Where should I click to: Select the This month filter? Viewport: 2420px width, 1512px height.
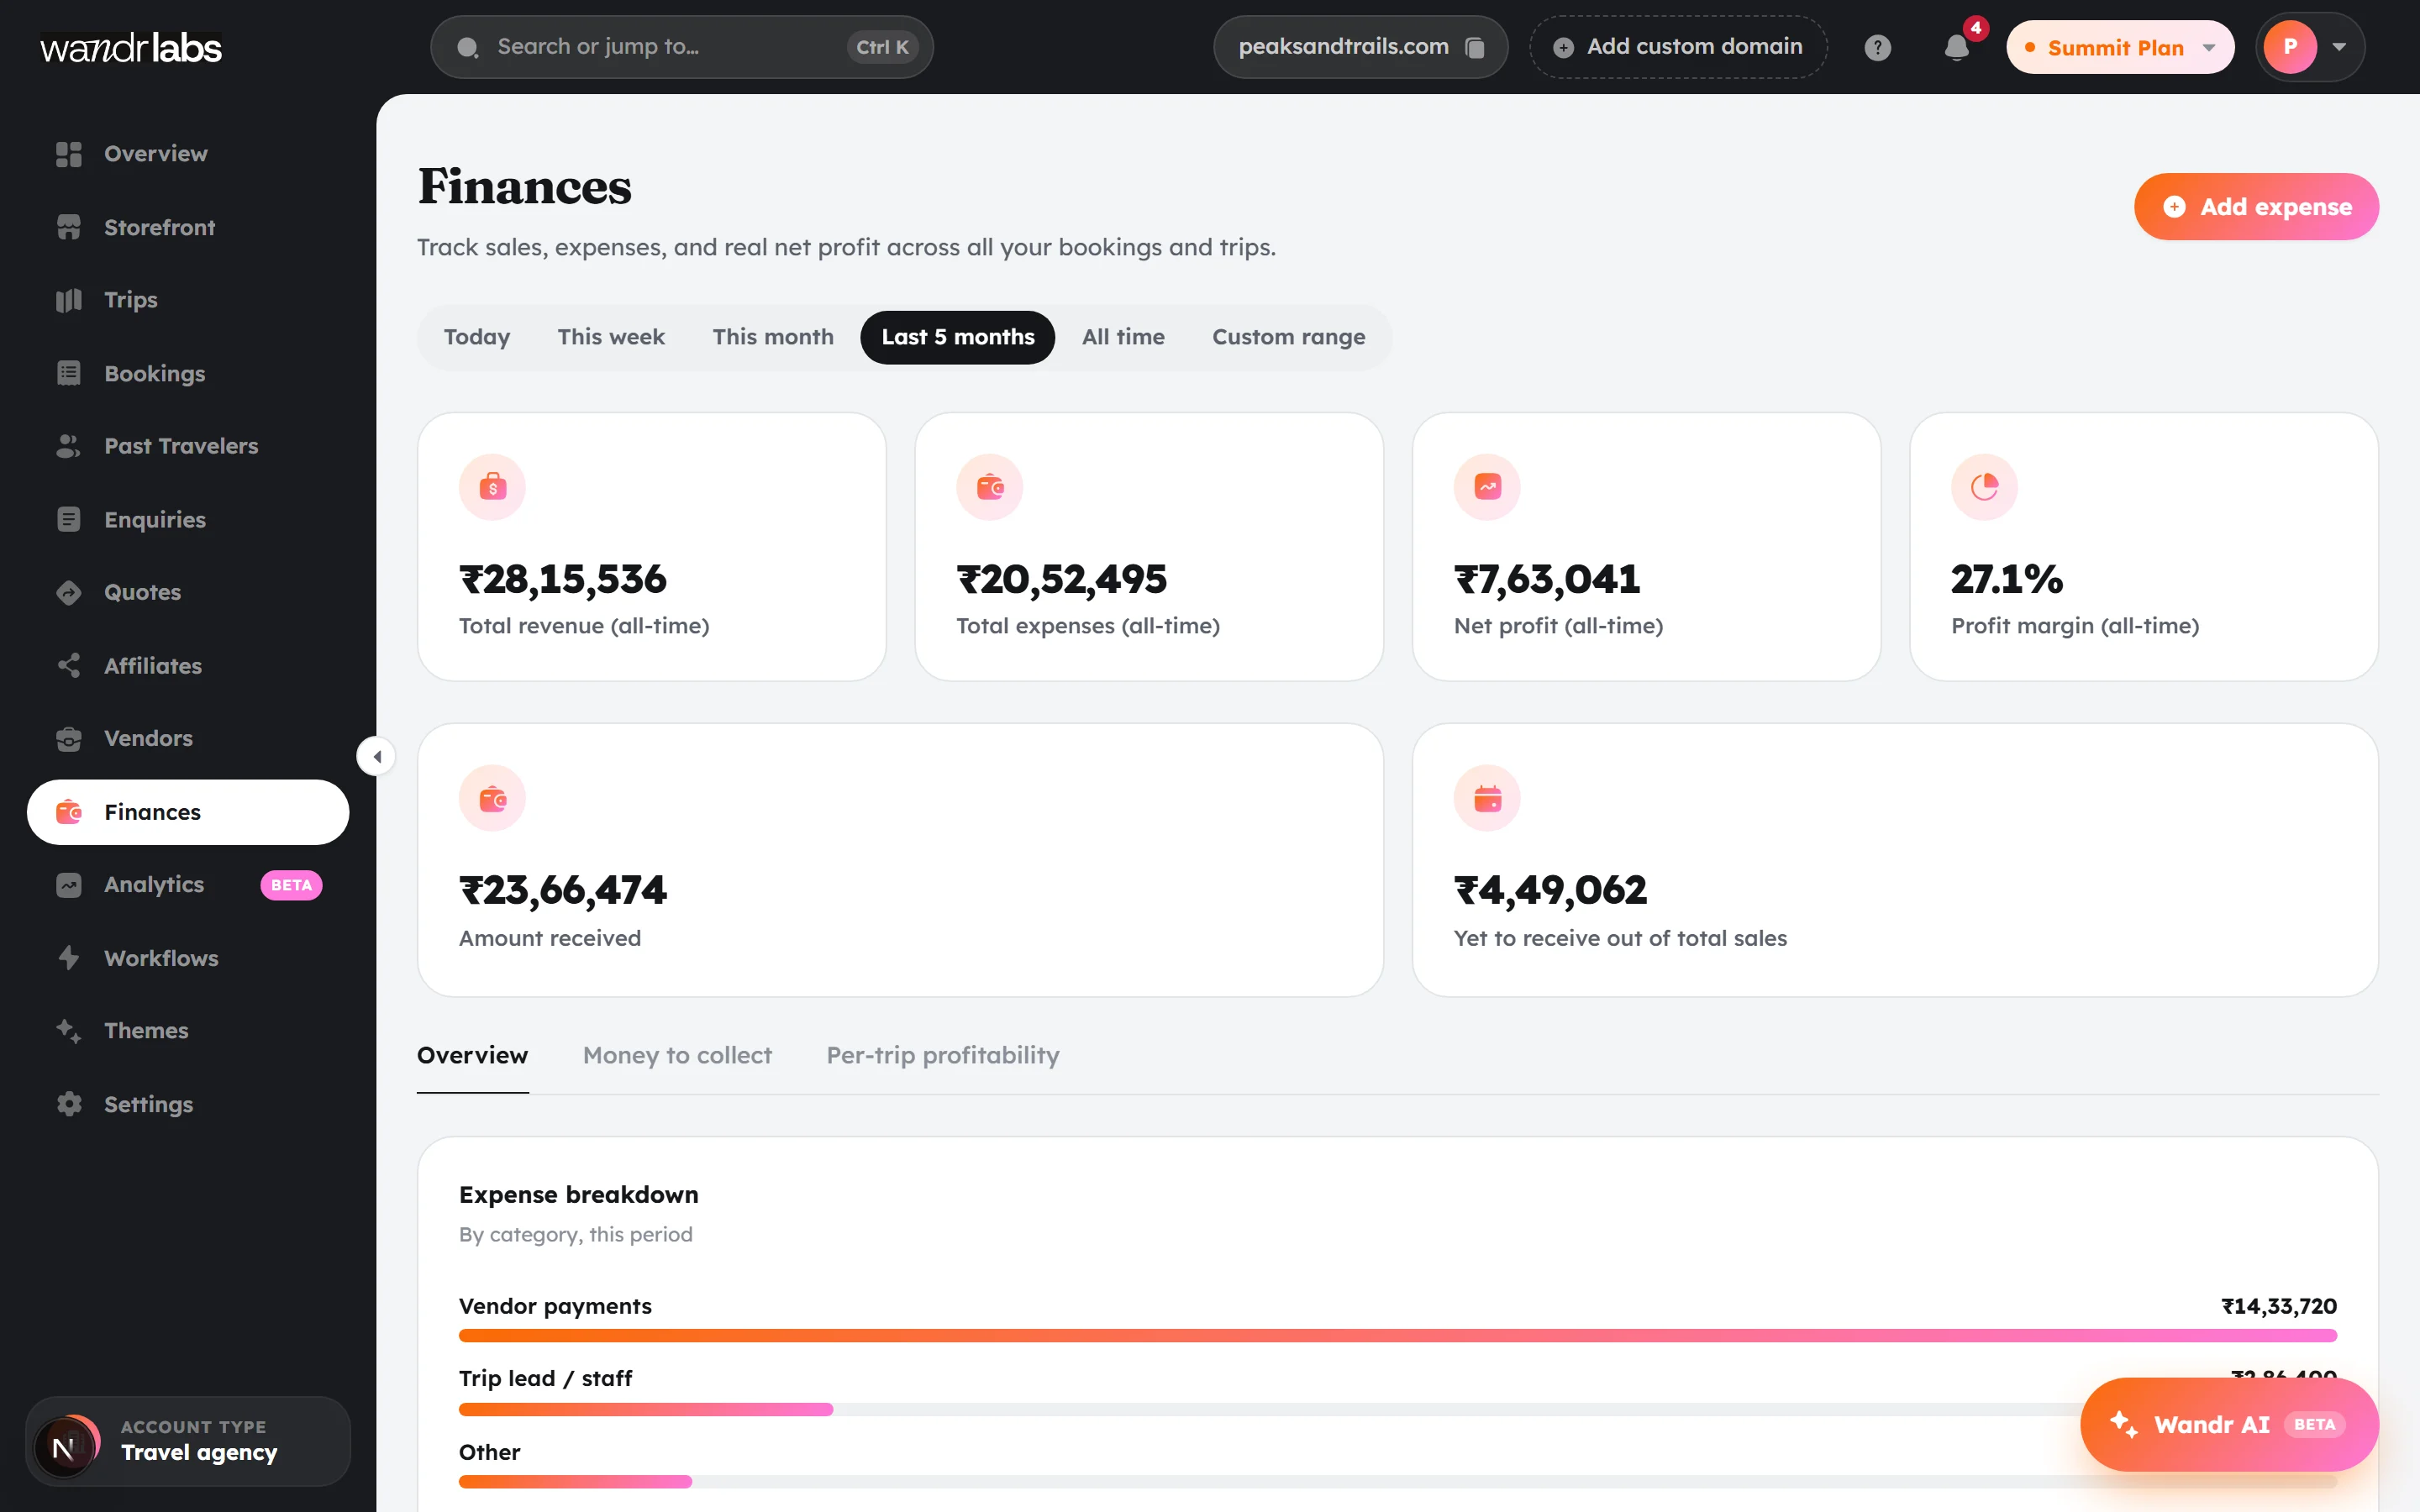pos(773,337)
